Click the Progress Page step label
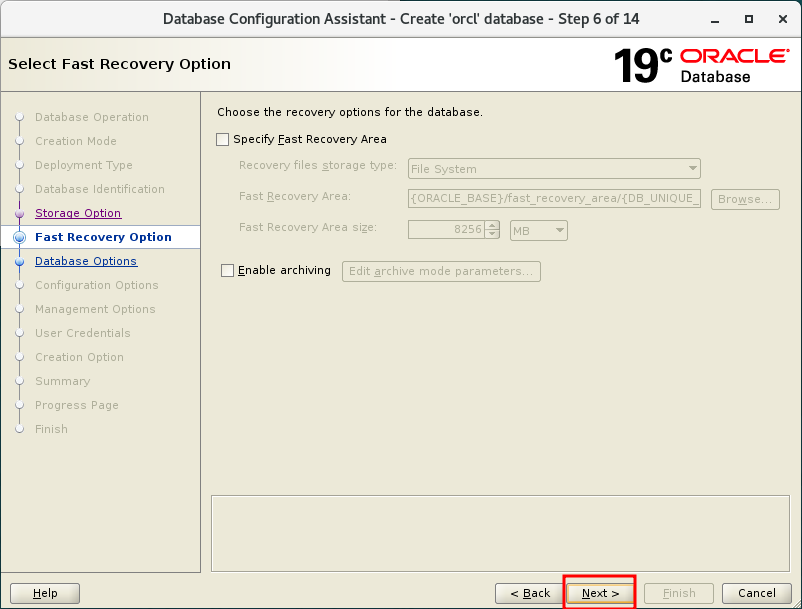Viewport: 802px width, 609px height. pos(77,405)
